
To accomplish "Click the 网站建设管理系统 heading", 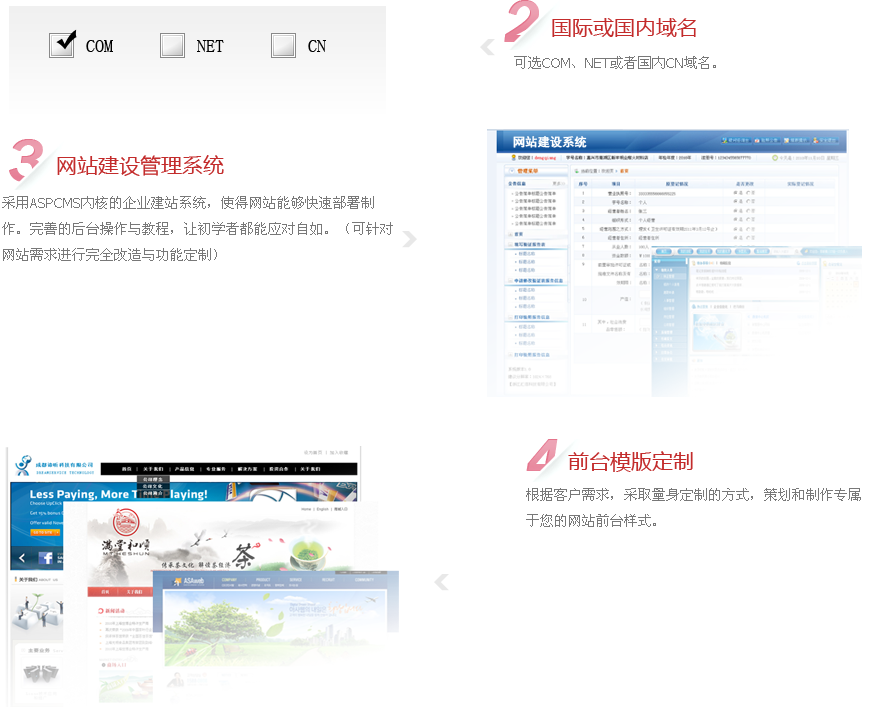I will click(x=140, y=165).
